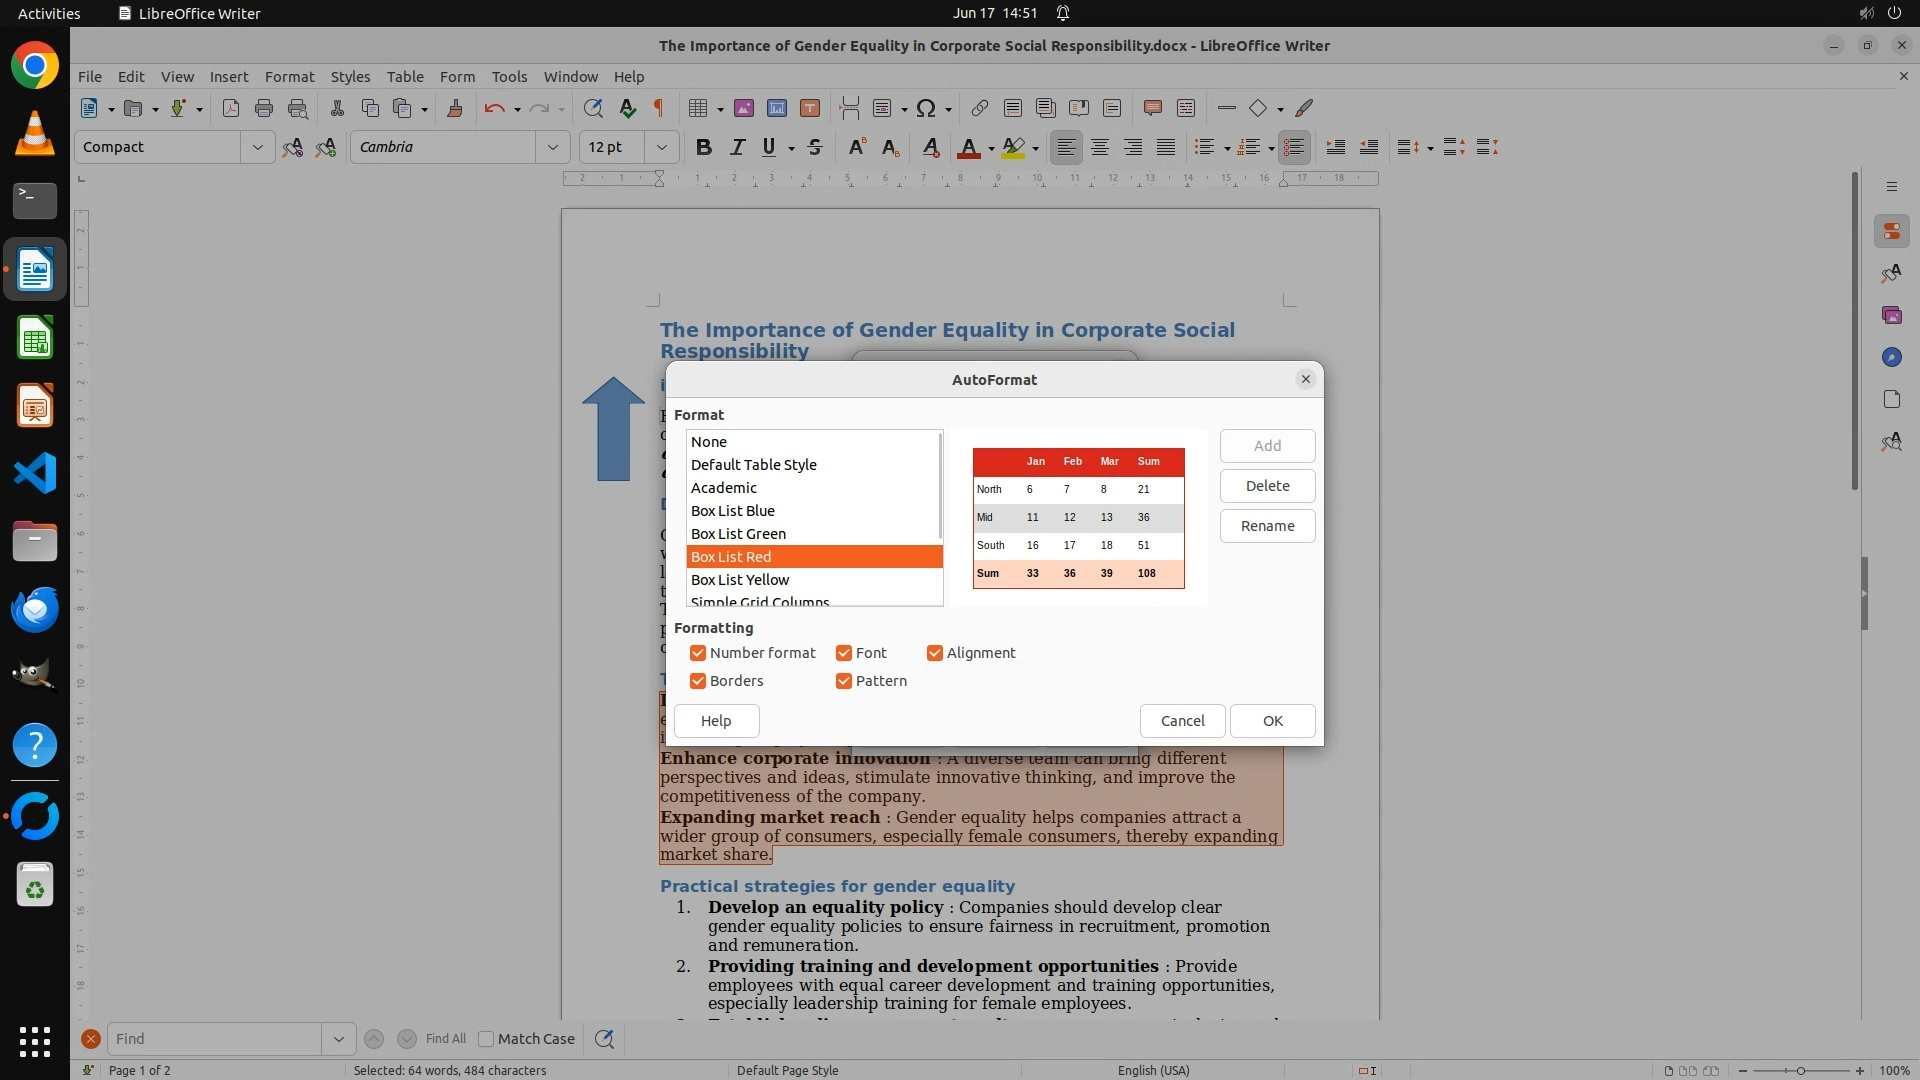Click the Italic formatting icon

tap(737, 147)
